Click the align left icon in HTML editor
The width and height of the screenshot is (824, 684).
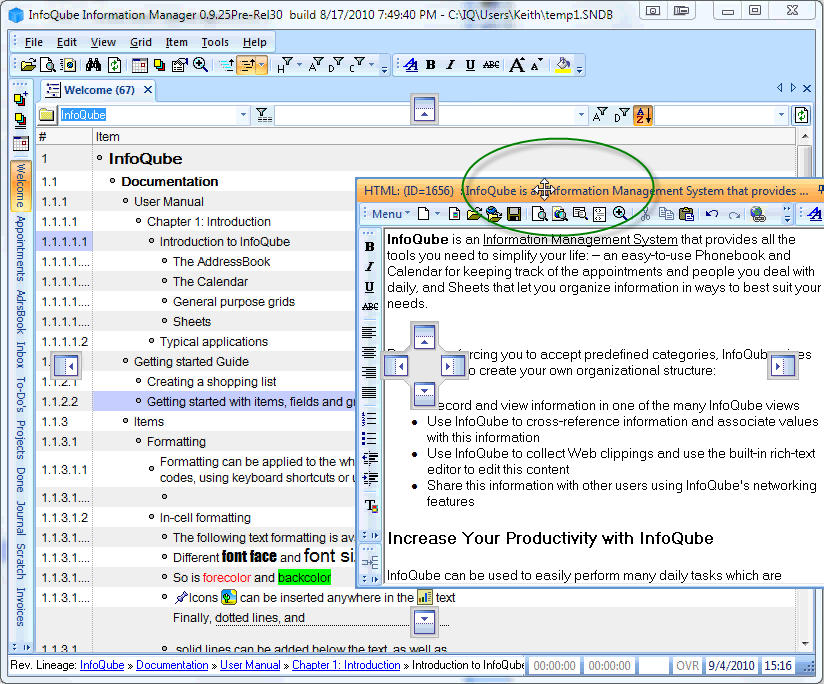[x=369, y=332]
